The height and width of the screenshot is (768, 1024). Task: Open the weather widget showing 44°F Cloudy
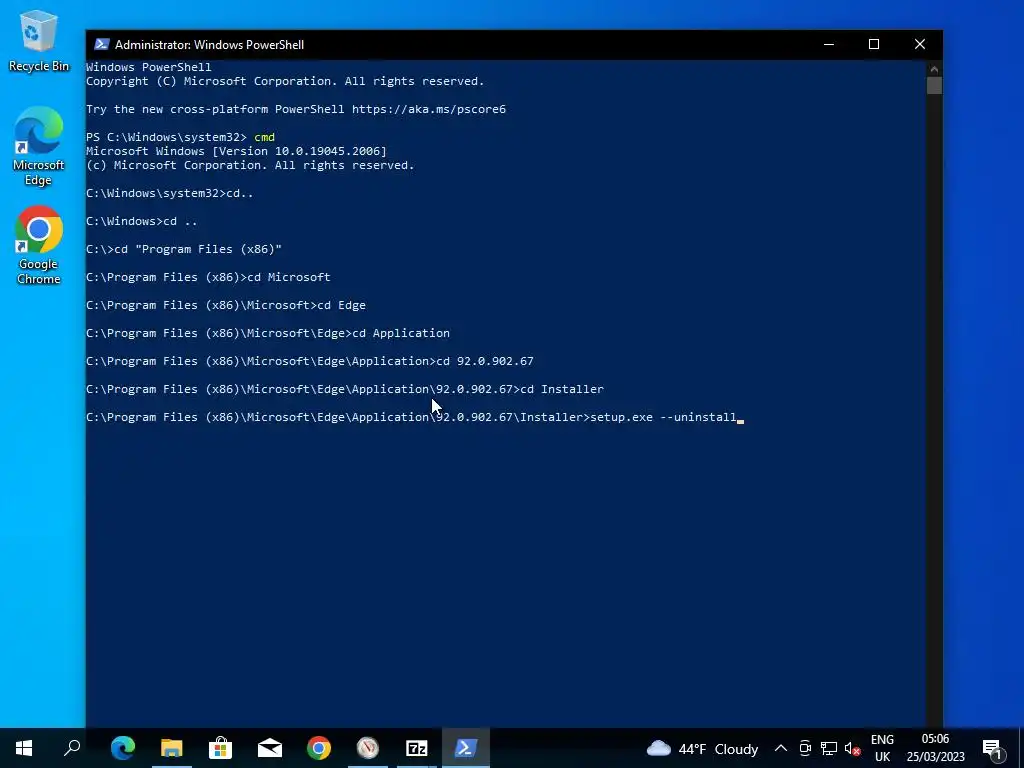[x=703, y=748]
